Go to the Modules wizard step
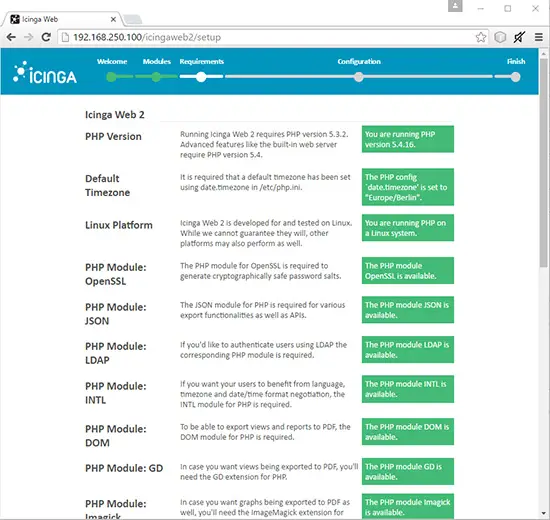 click(x=156, y=61)
